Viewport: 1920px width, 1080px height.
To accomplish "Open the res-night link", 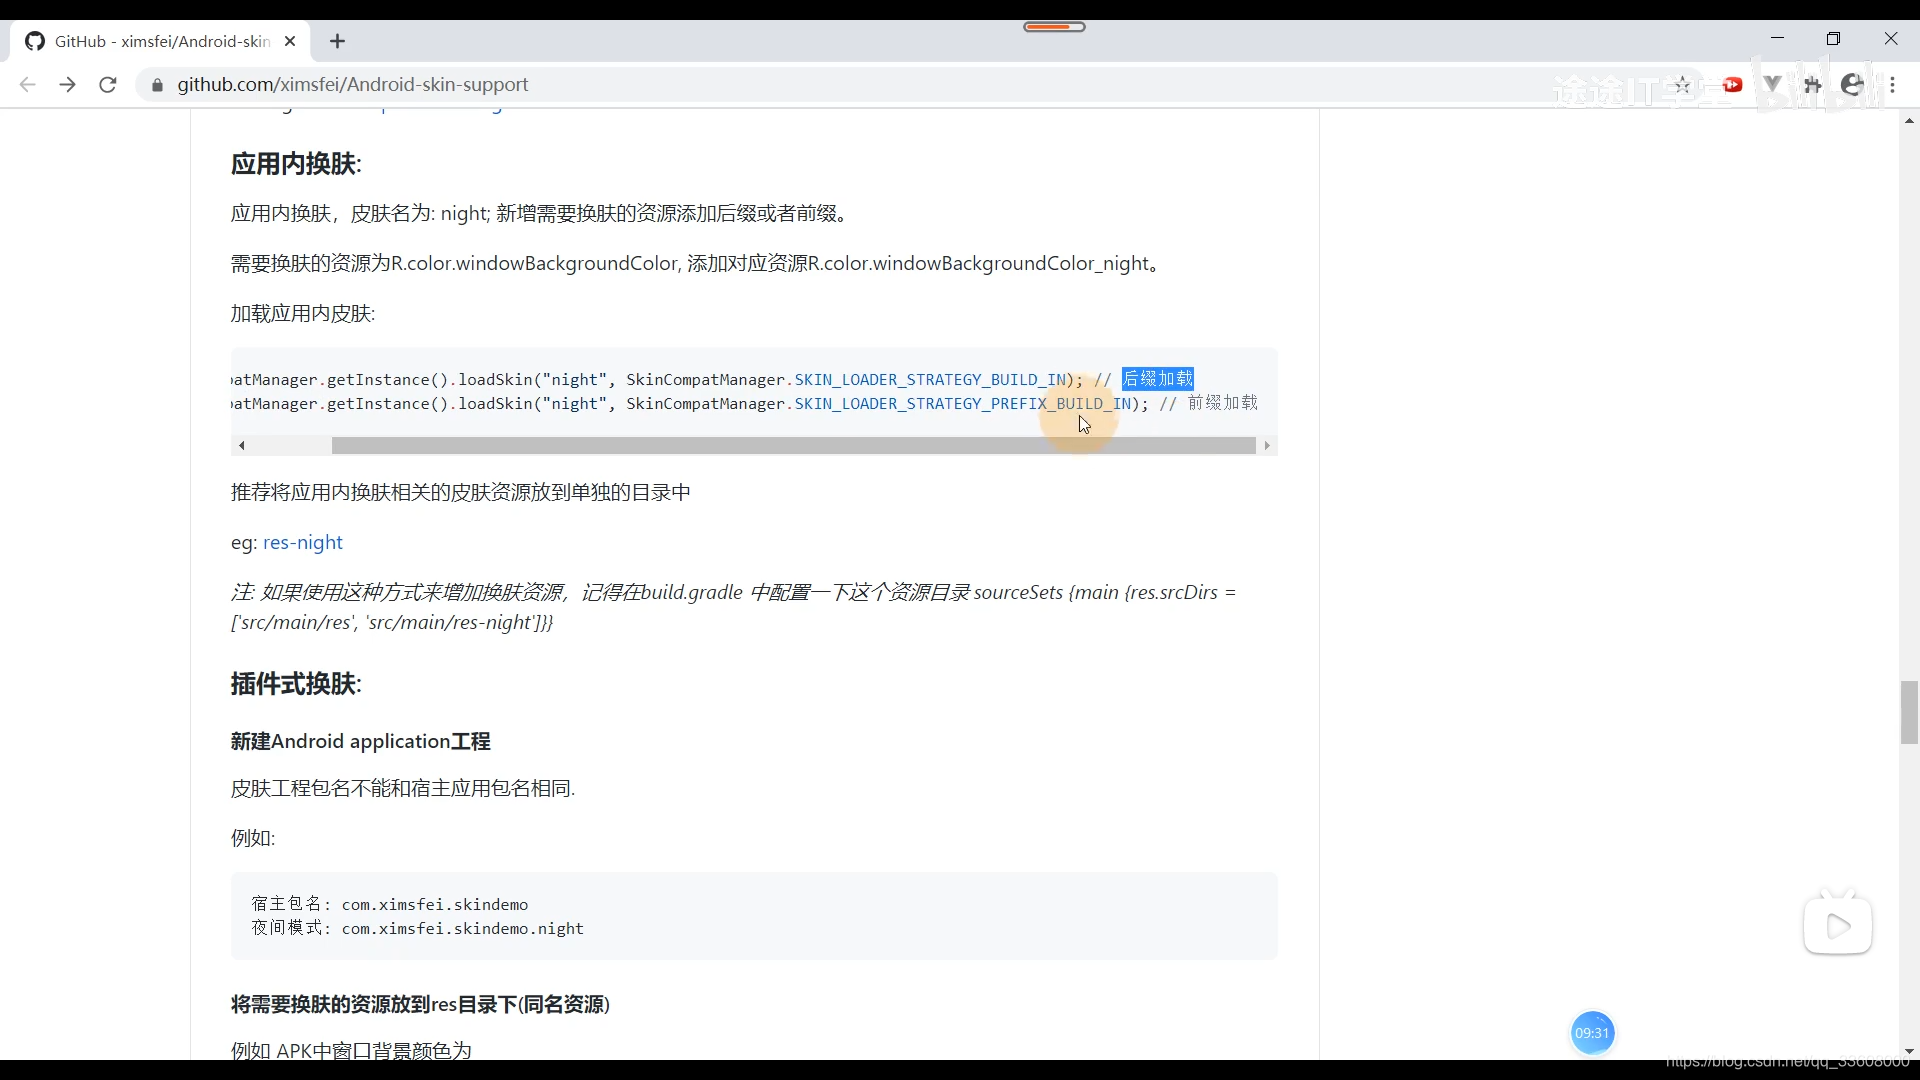I will tap(302, 542).
